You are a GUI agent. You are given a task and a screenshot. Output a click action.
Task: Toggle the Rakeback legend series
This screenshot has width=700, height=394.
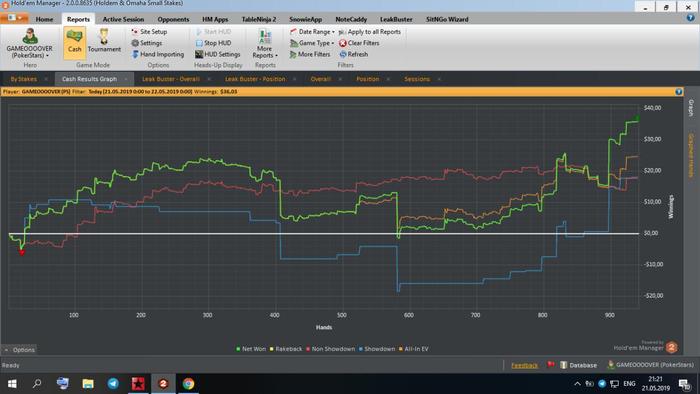tap(286, 349)
